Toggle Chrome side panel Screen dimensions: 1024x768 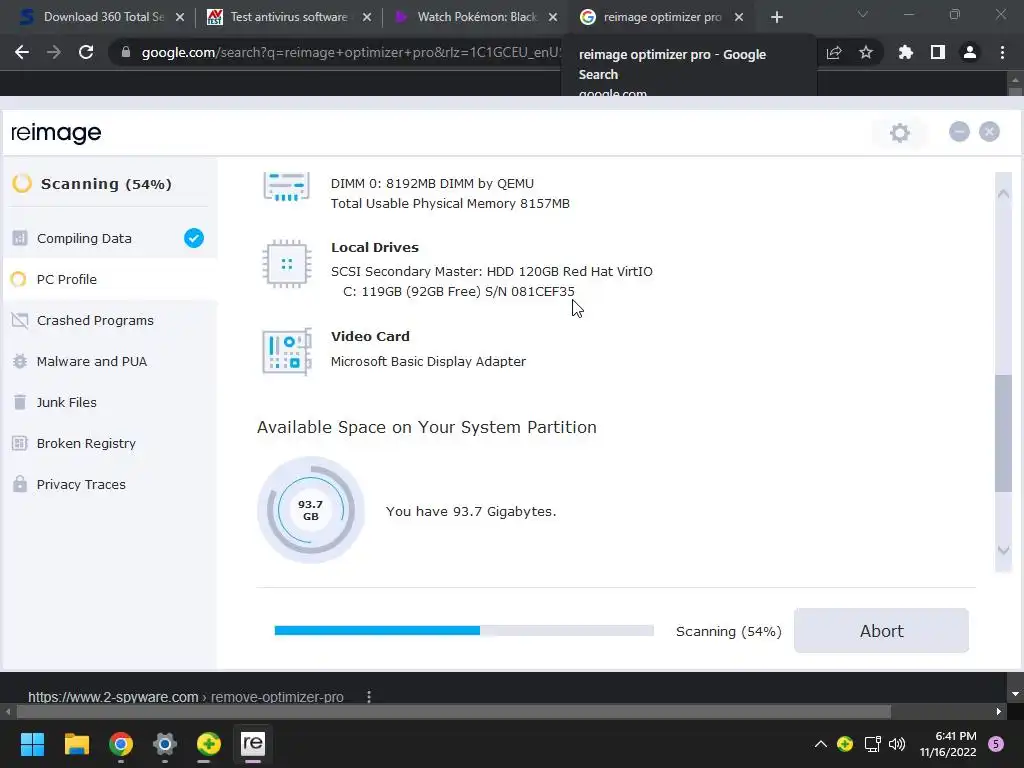[x=938, y=52]
